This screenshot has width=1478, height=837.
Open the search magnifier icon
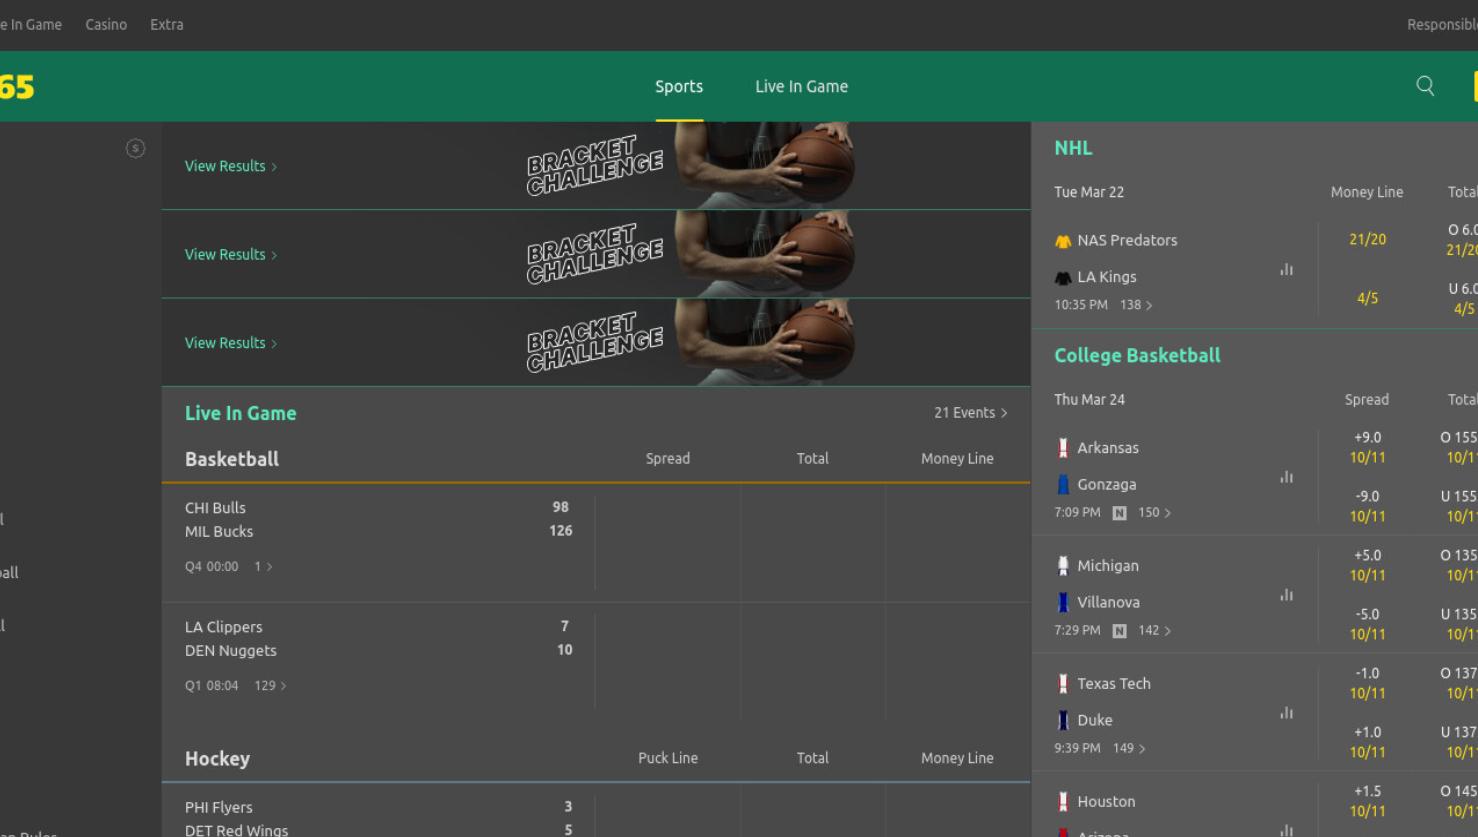[x=1425, y=86]
